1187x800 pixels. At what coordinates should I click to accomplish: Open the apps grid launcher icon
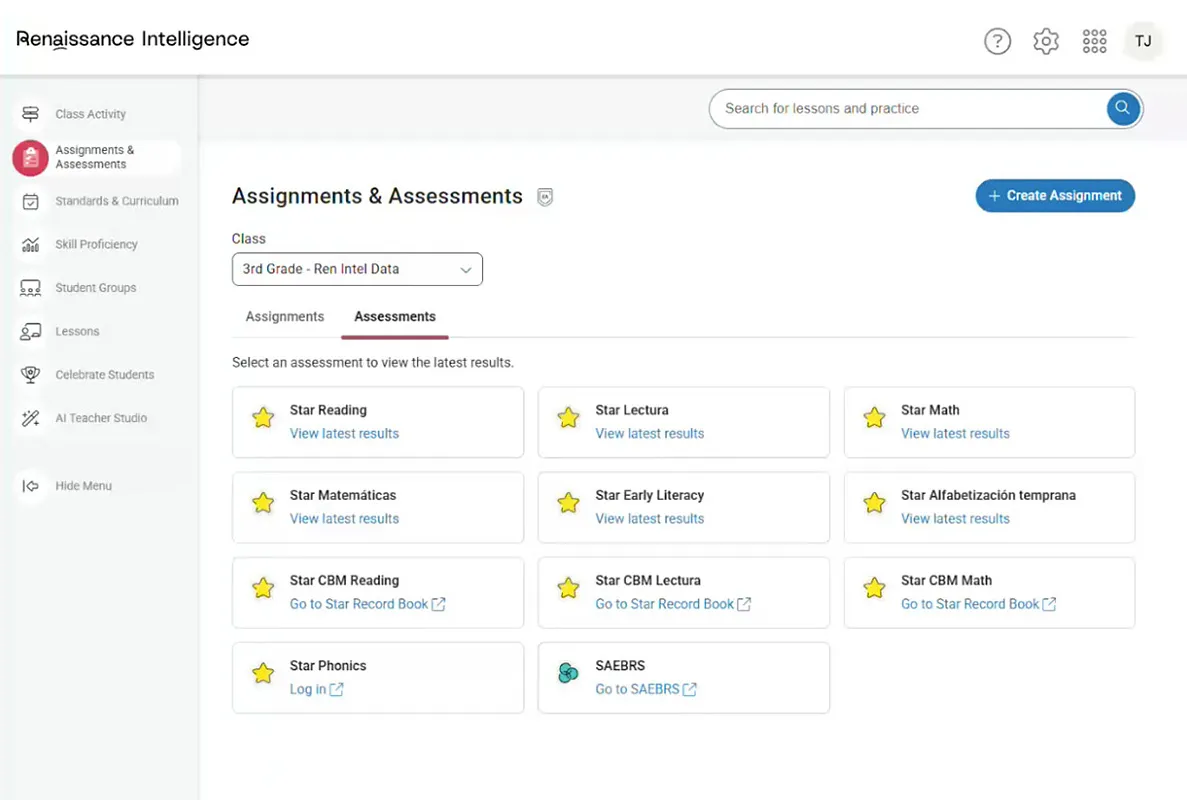click(x=1094, y=41)
